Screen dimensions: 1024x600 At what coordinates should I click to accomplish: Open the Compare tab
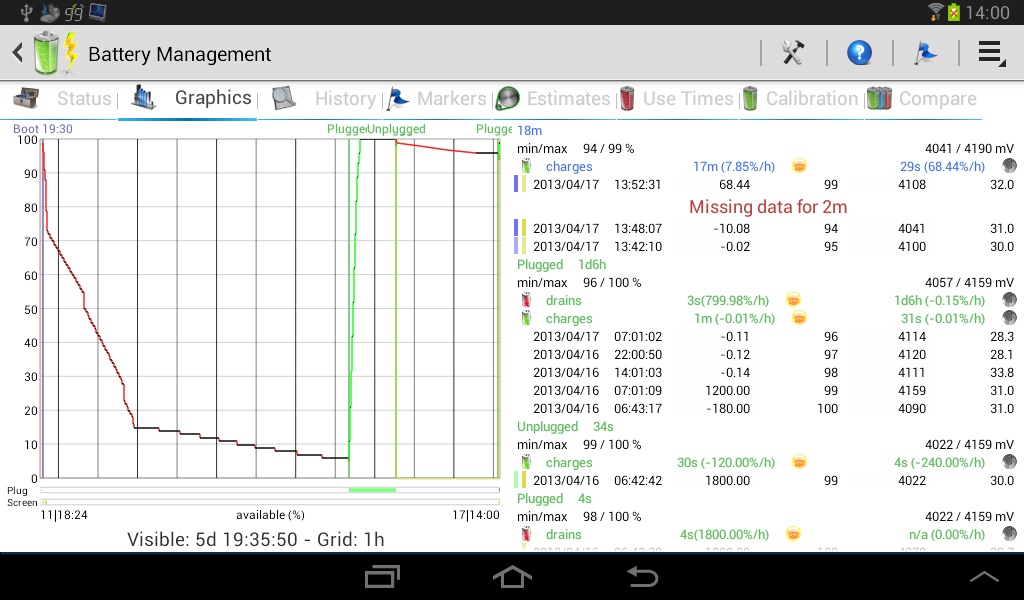pyautogui.click(x=922, y=99)
